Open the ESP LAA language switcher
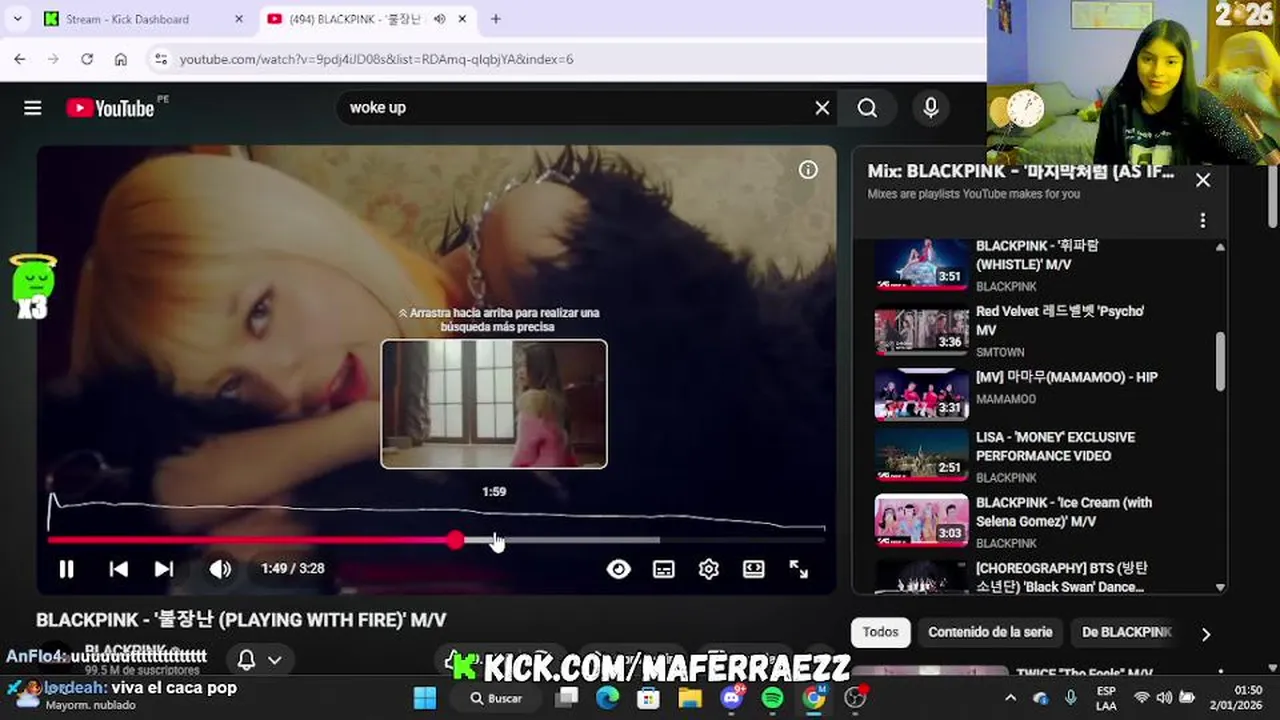Viewport: 1280px width, 720px height. click(x=1106, y=698)
